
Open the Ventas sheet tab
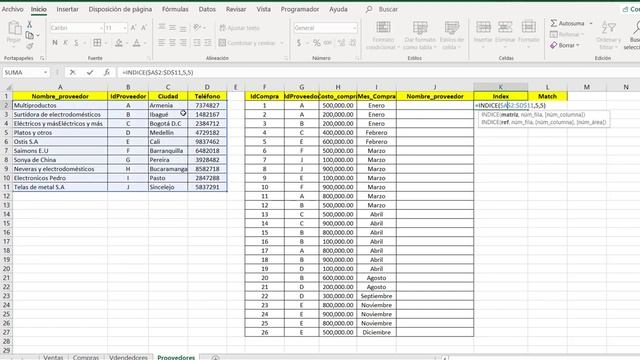tap(53, 357)
